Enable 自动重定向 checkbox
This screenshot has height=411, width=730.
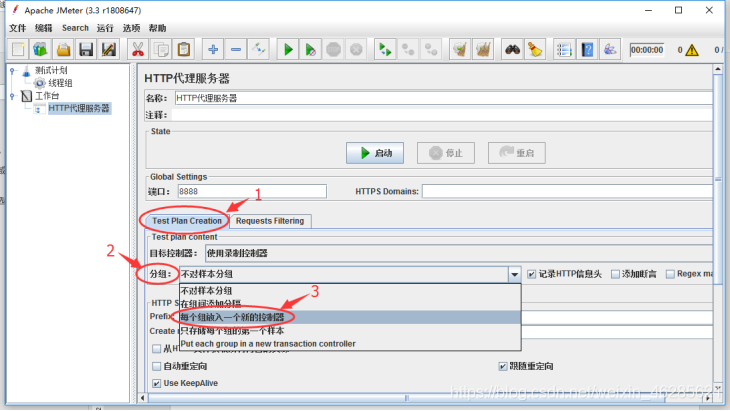click(157, 366)
